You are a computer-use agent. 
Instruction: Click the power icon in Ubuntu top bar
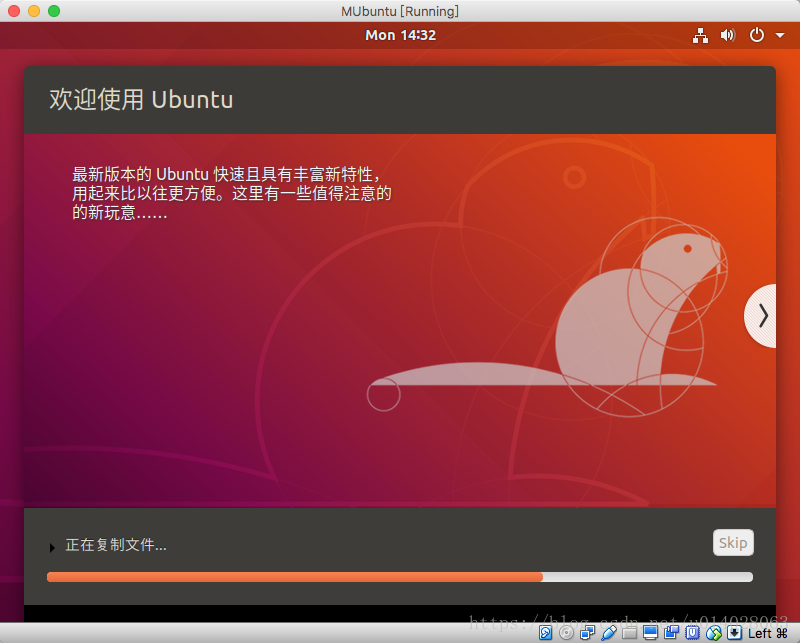[x=757, y=35]
